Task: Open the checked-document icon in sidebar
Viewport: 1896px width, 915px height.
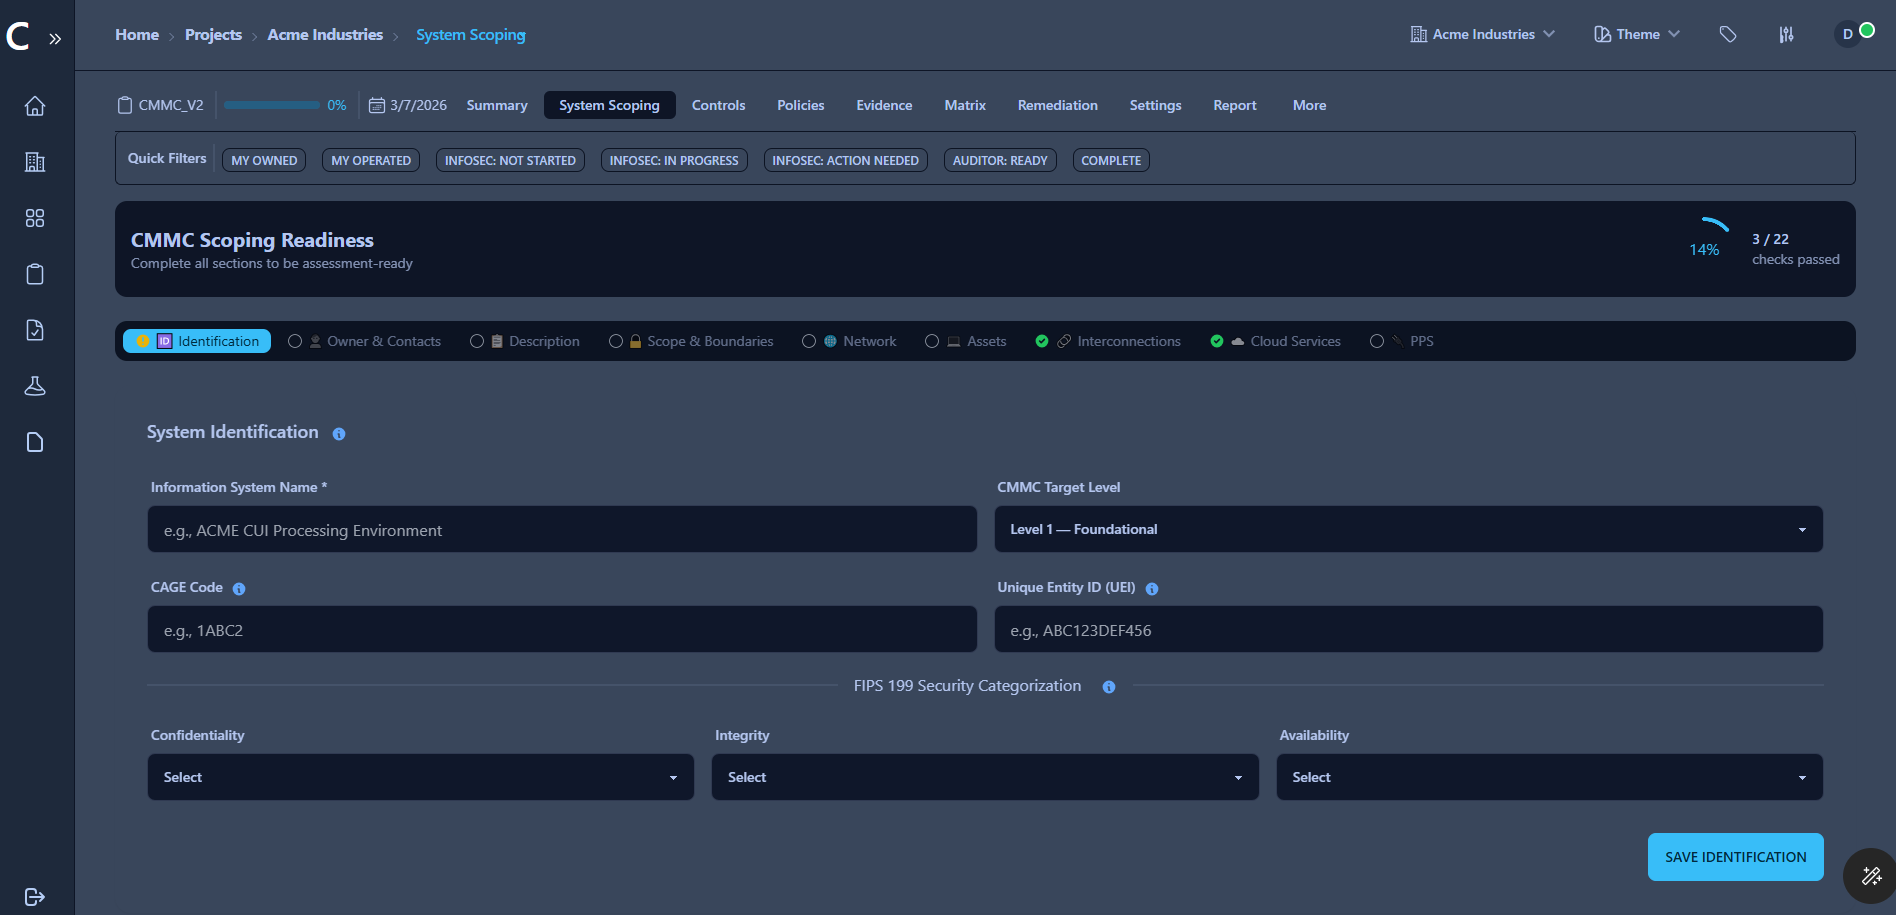Action: (35, 330)
